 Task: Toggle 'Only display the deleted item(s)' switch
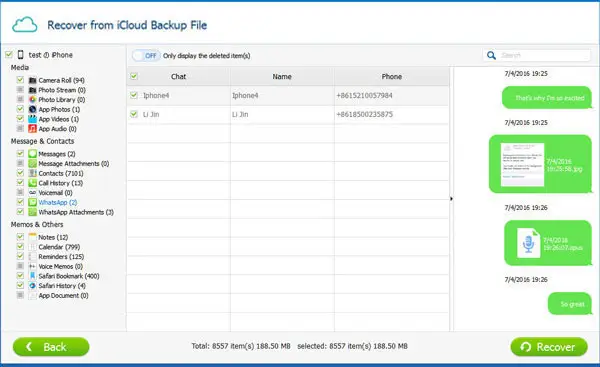point(146,56)
